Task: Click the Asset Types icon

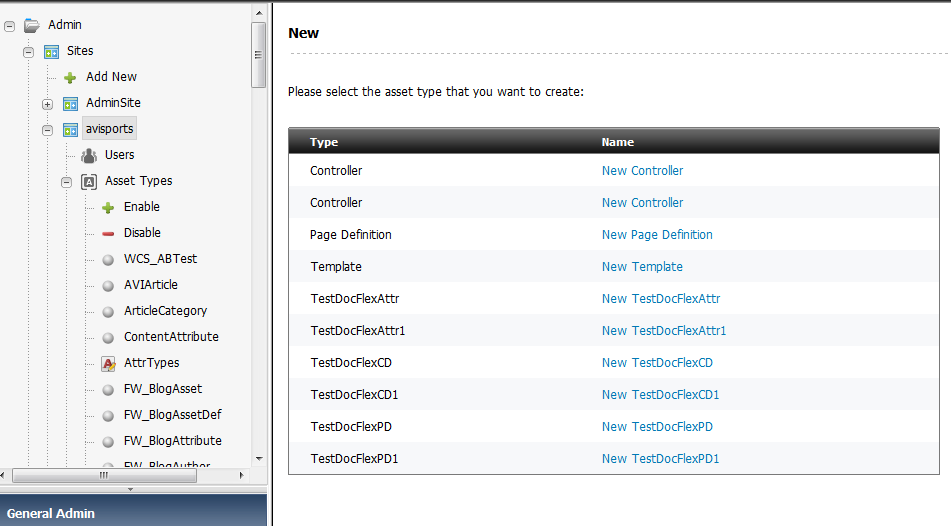Action: (89, 181)
